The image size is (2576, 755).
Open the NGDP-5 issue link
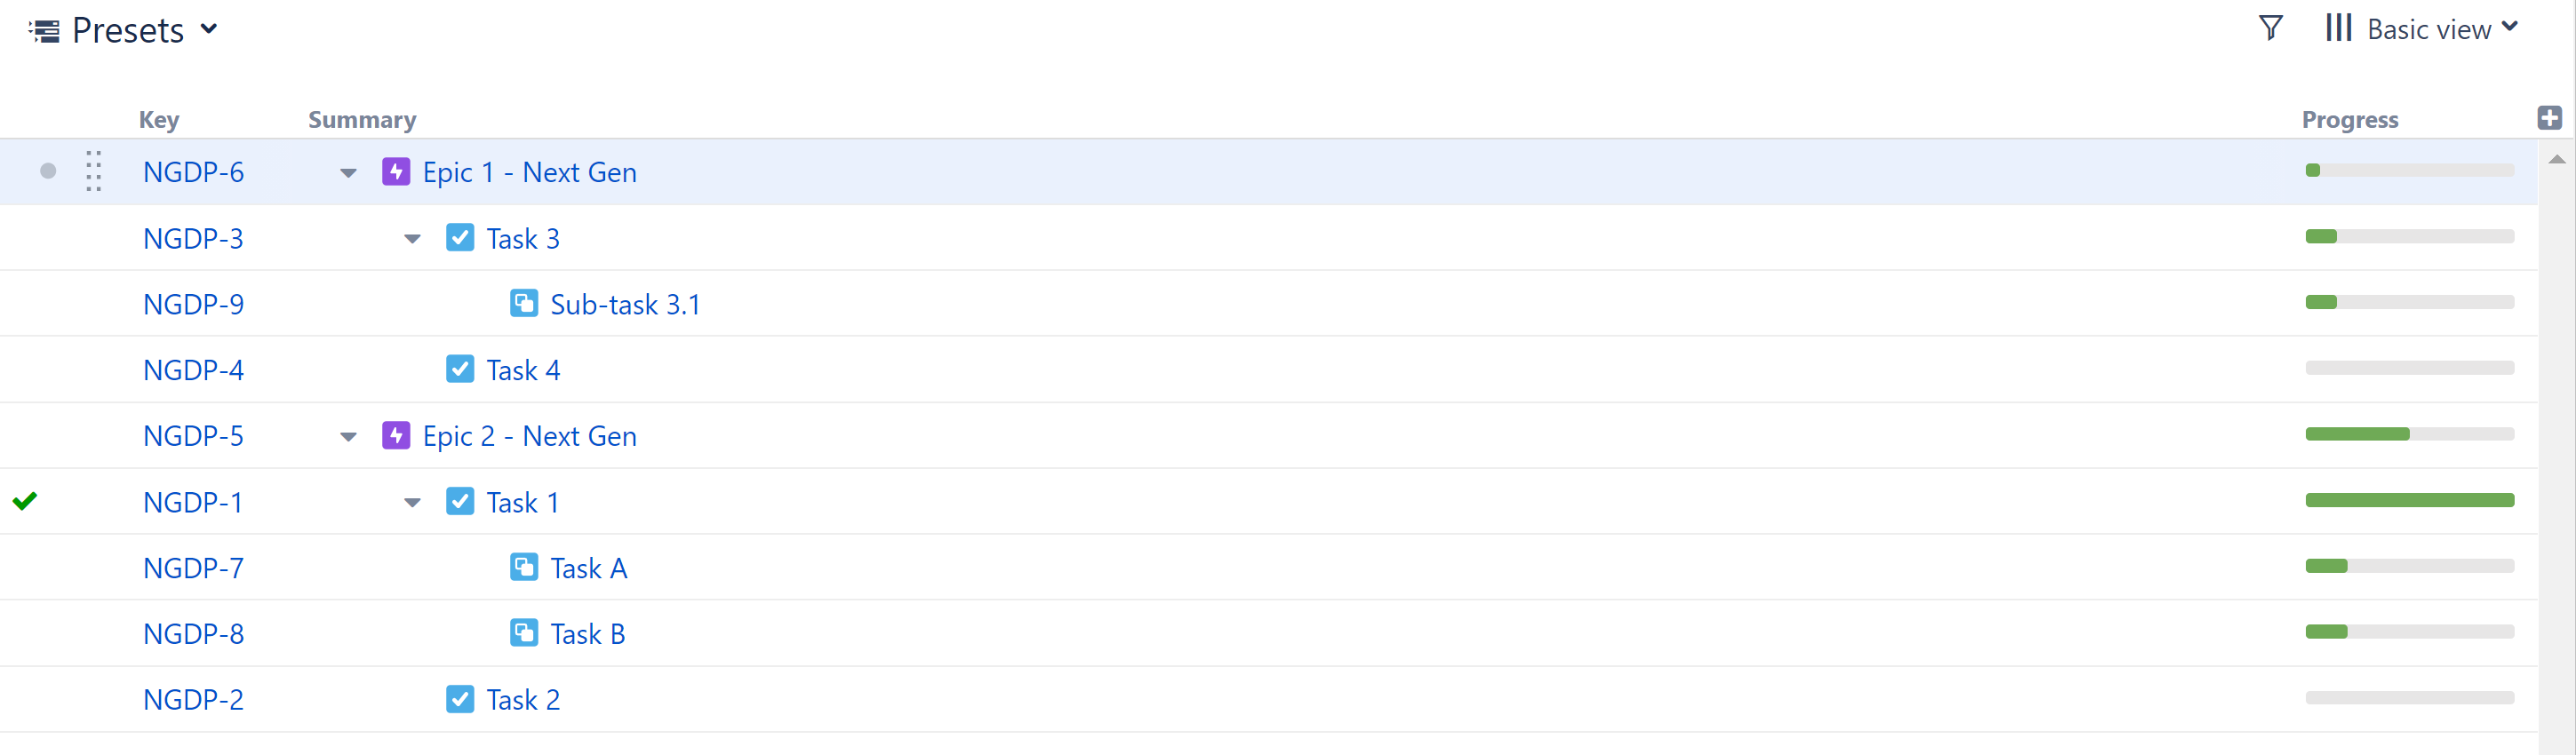pyautogui.click(x=193, y=436)
